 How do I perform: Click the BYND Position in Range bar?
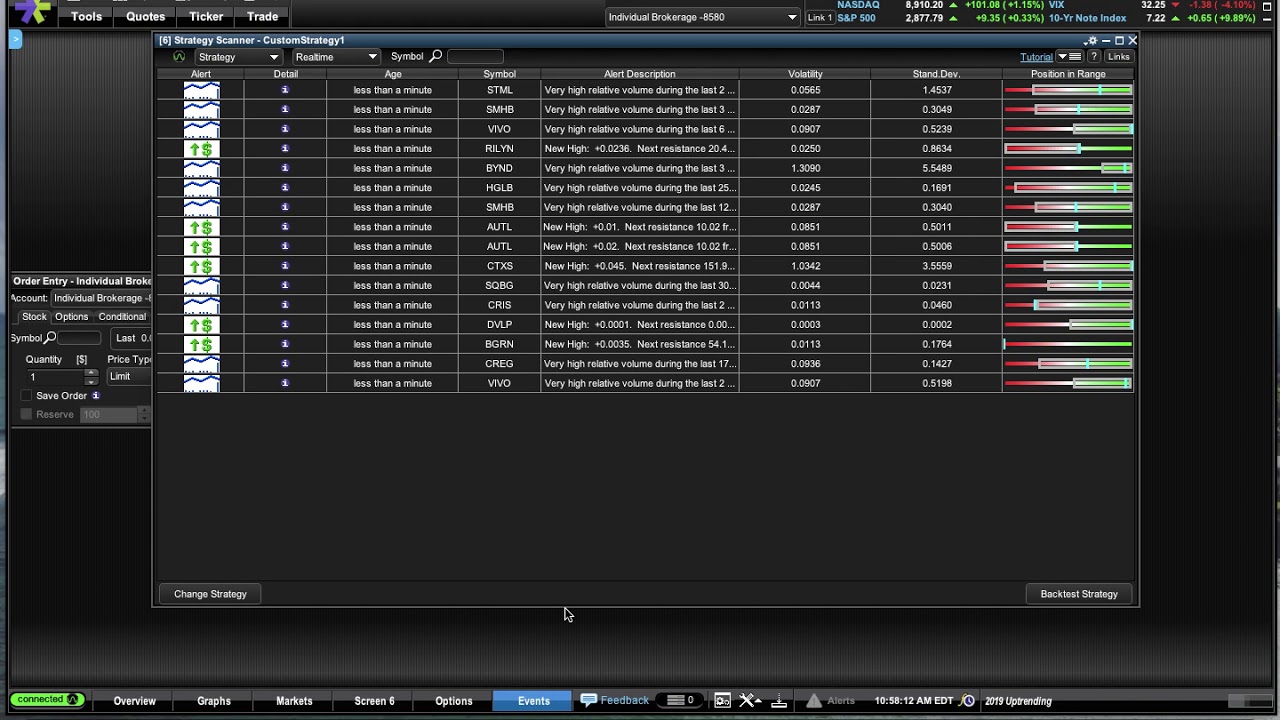coord(1068,168)
